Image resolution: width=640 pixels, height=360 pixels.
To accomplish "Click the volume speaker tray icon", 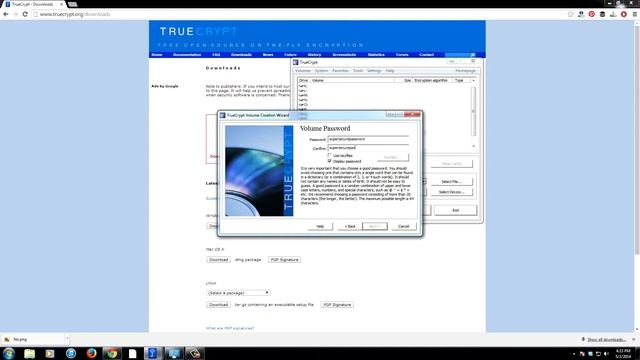I will click(606, 354).
